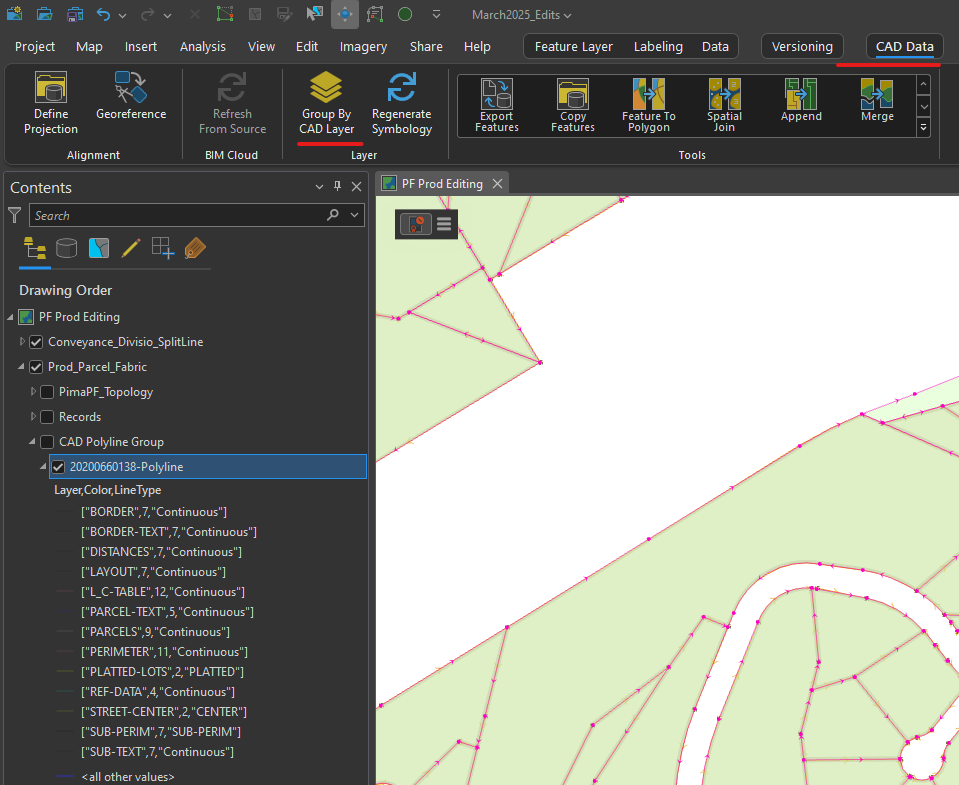
Task: Collapse the 20200660138-Polyline layer
Action: 42,466
